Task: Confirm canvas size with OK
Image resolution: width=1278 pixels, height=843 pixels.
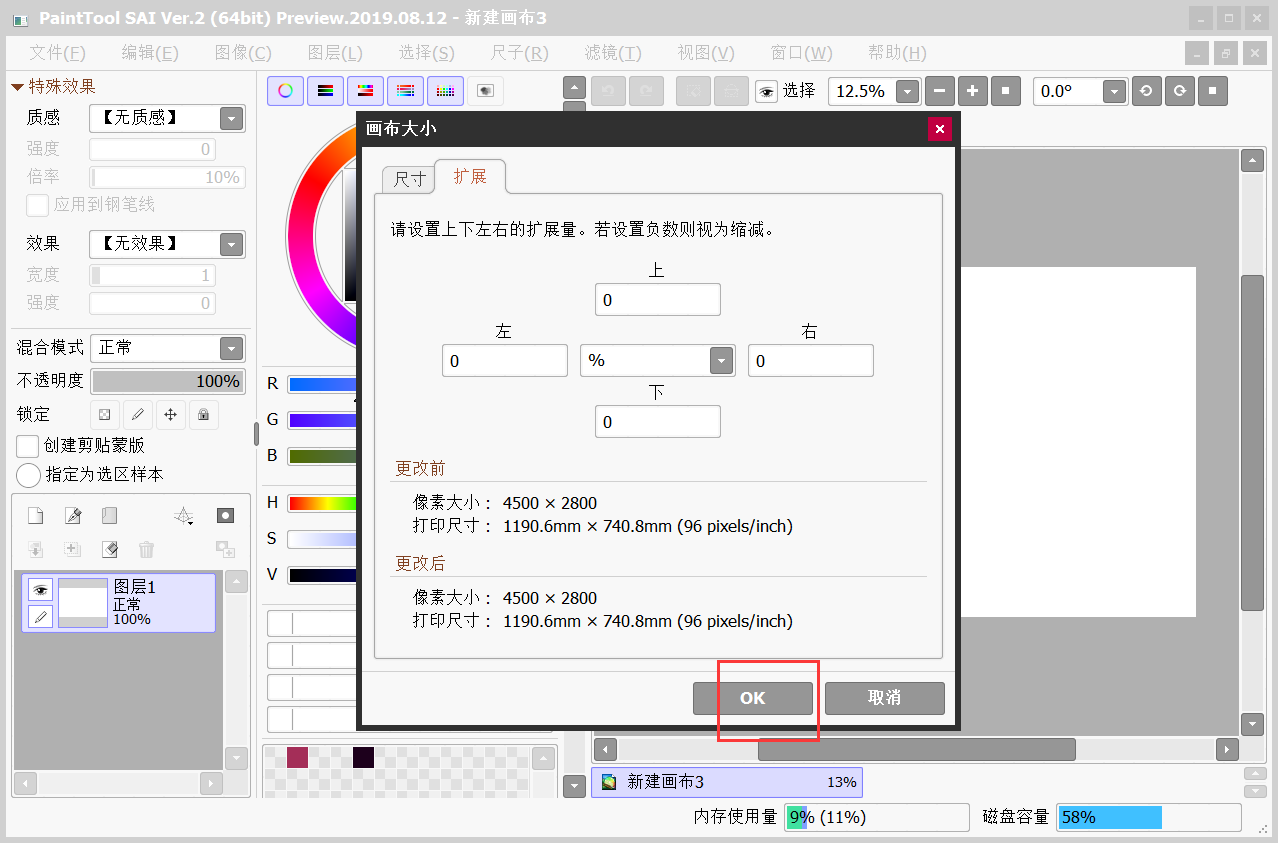Action: coord(753,698)
